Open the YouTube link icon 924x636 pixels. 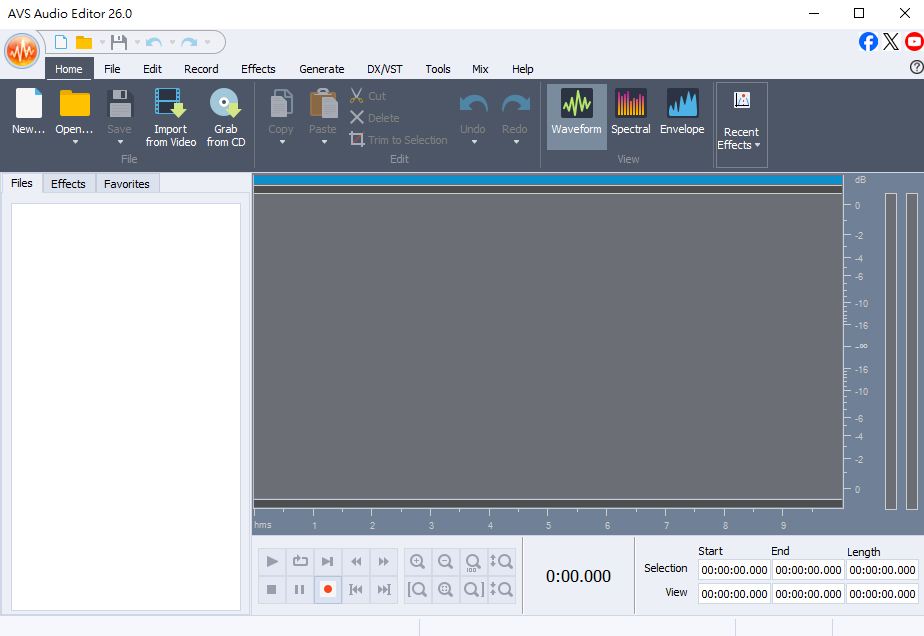[914, 42]
